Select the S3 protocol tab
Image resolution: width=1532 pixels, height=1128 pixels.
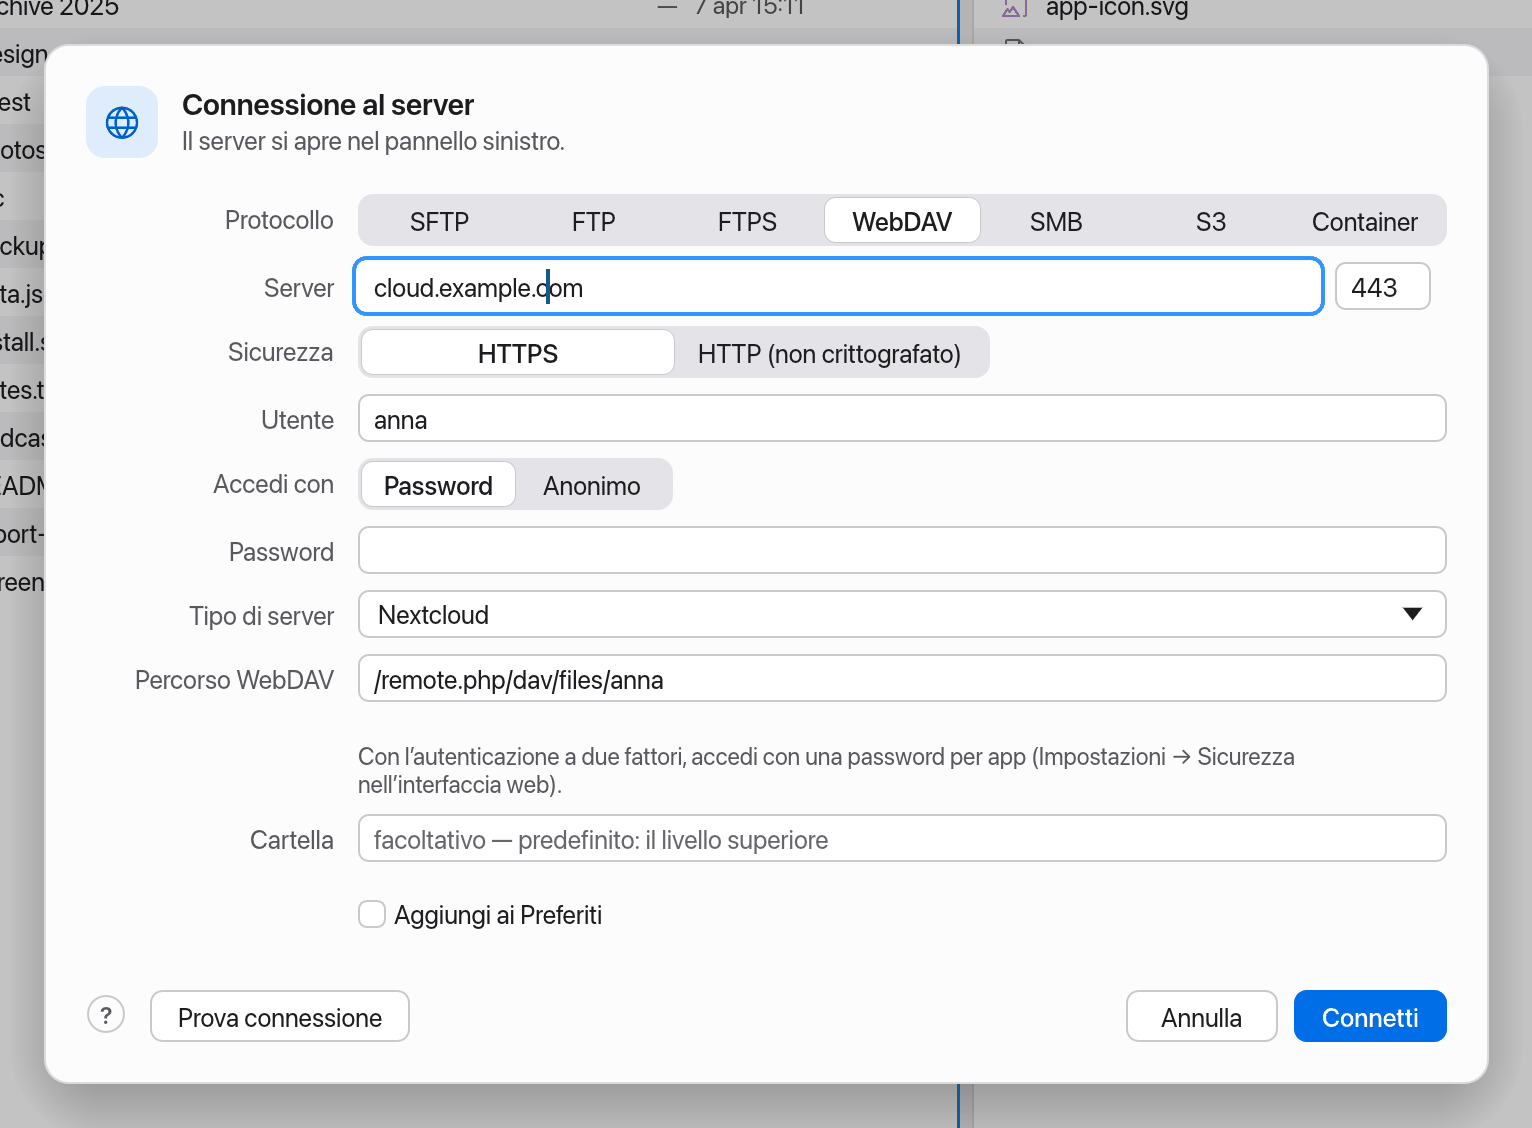tap(1210, 221)
